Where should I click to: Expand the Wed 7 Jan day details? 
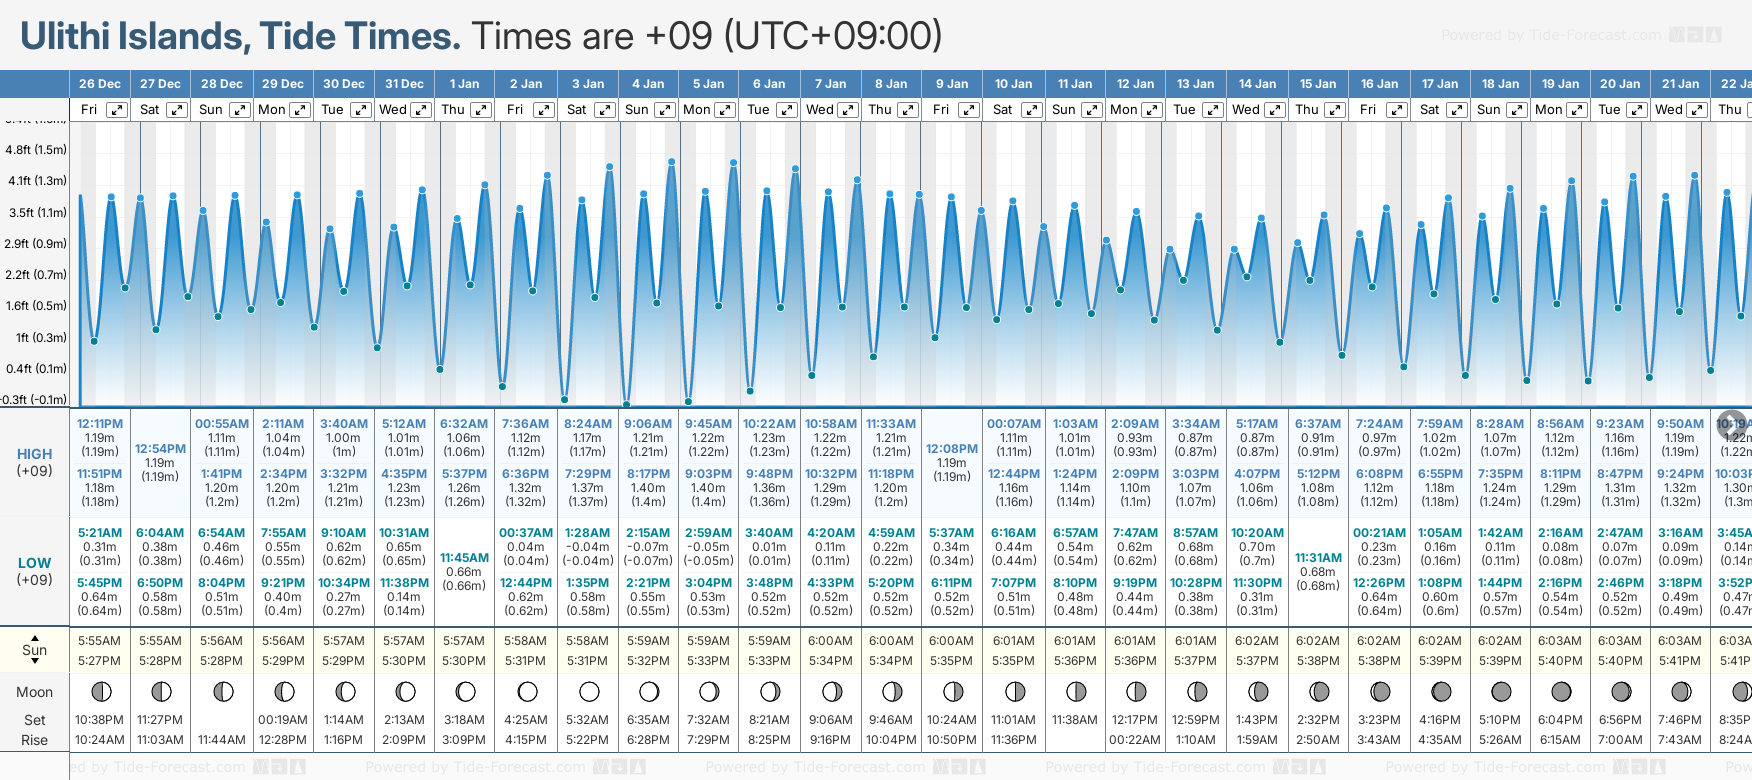(847, 110)
